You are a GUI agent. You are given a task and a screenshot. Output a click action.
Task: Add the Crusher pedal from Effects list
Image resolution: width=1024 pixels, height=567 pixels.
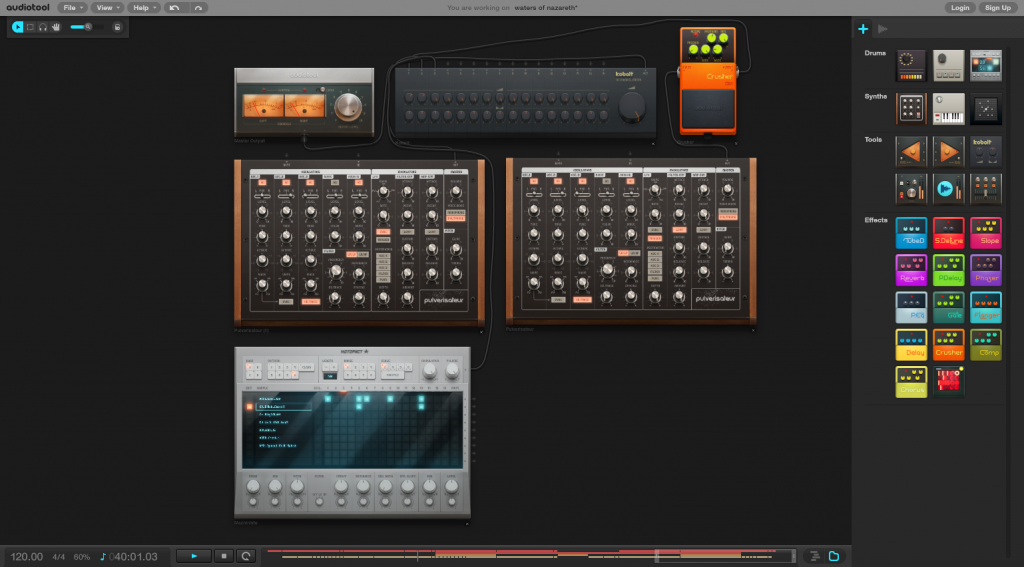point(948,344)
